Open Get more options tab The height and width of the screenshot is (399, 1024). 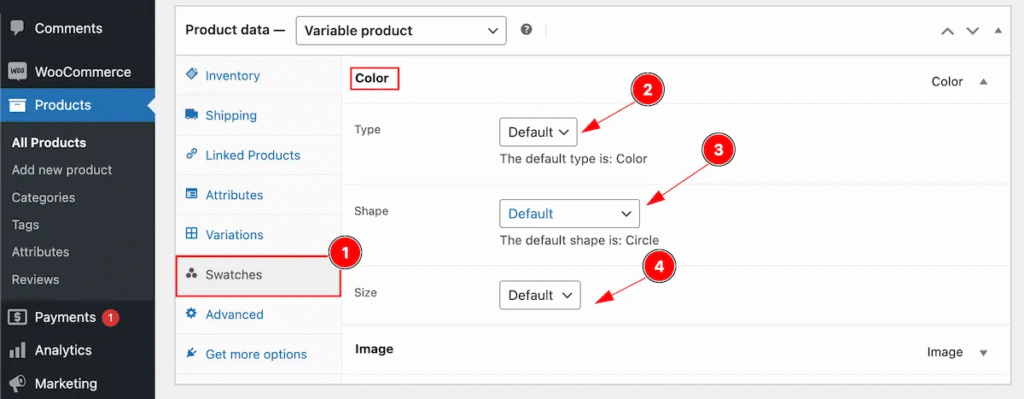pyautogui.click(x=259, y=355)
